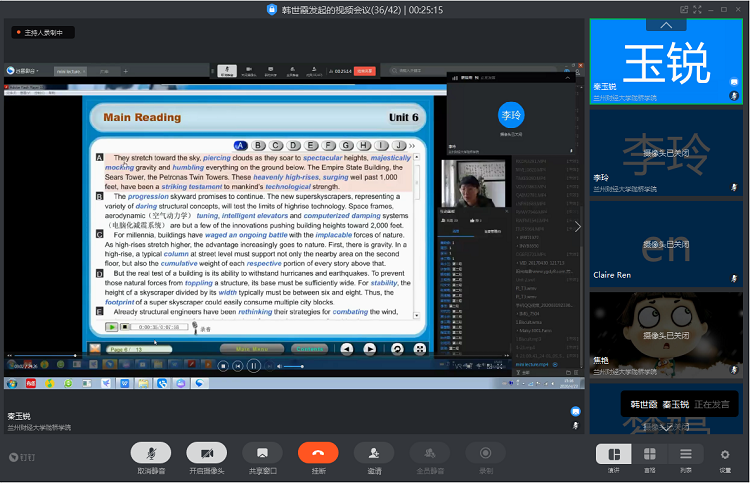Select paragraph tab B in reading
Screen dimensions: 750x483
[259, 145]
